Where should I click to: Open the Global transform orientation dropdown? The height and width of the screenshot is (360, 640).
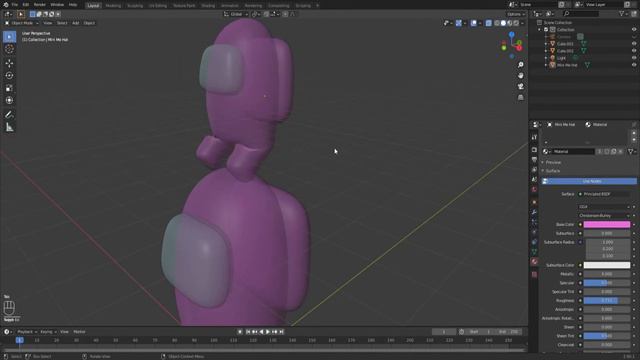[x=236, y=14]
